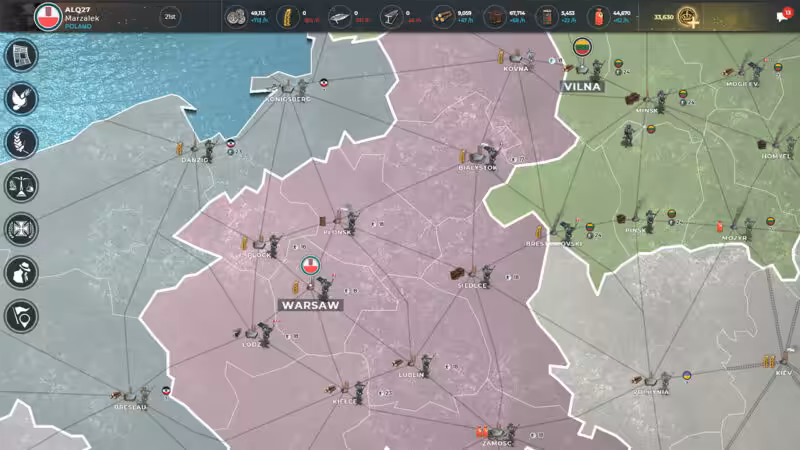Click the Konigsberg province city
Image resolution: width=800 pixels, height=450 pixels.
coord(288,88)
